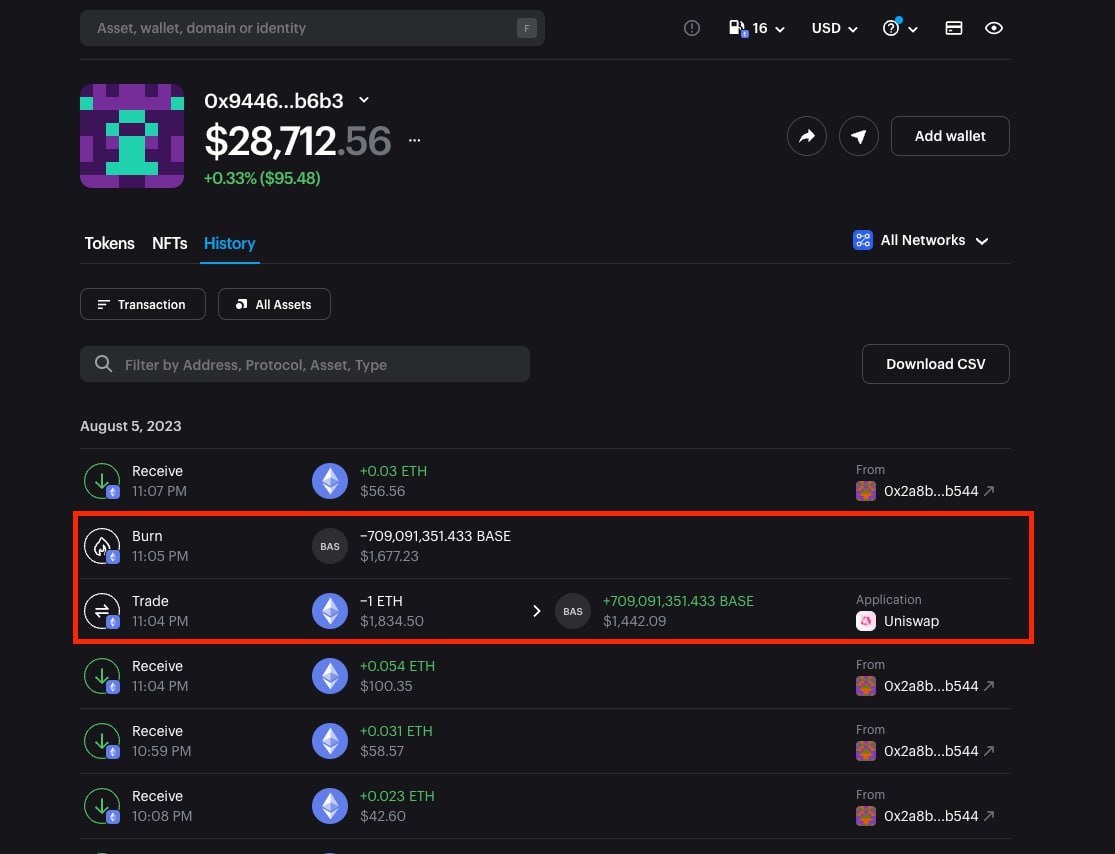This screenshot has height=854, width=1115.
Task: Click the arrow between ETH and BASE
Action: click(537, 612)
